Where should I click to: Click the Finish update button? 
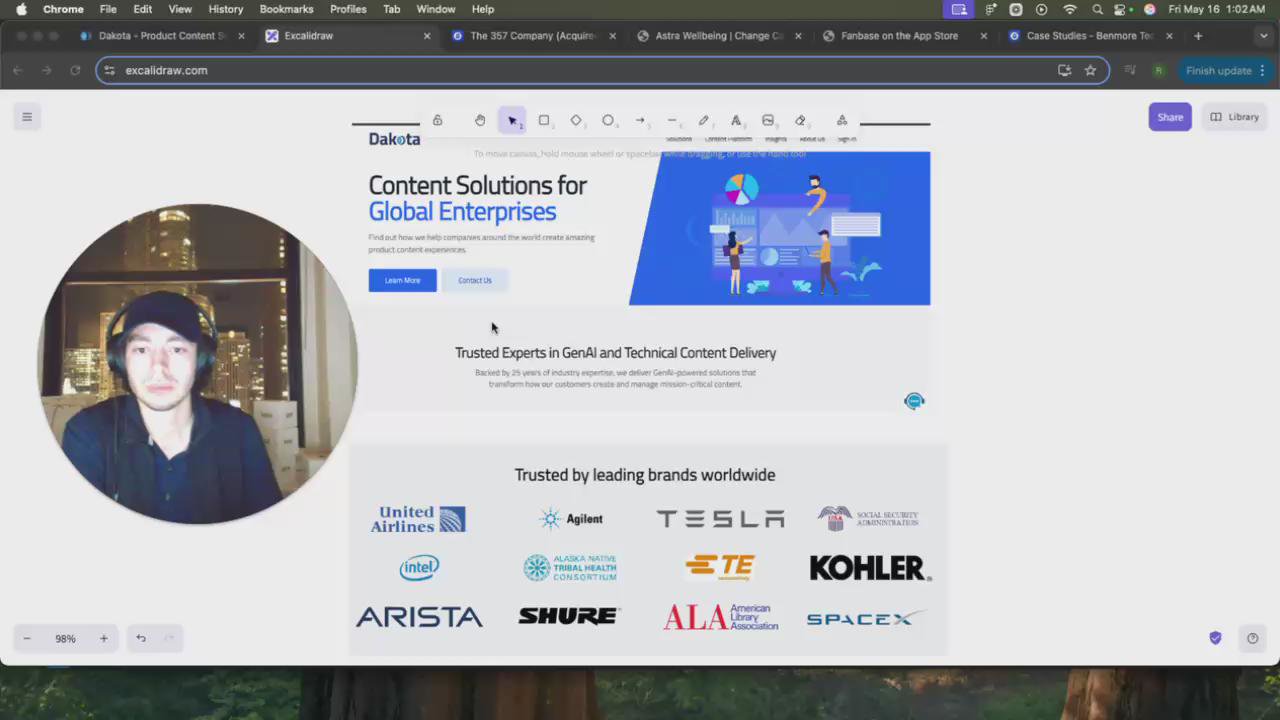coord(1218,71)
